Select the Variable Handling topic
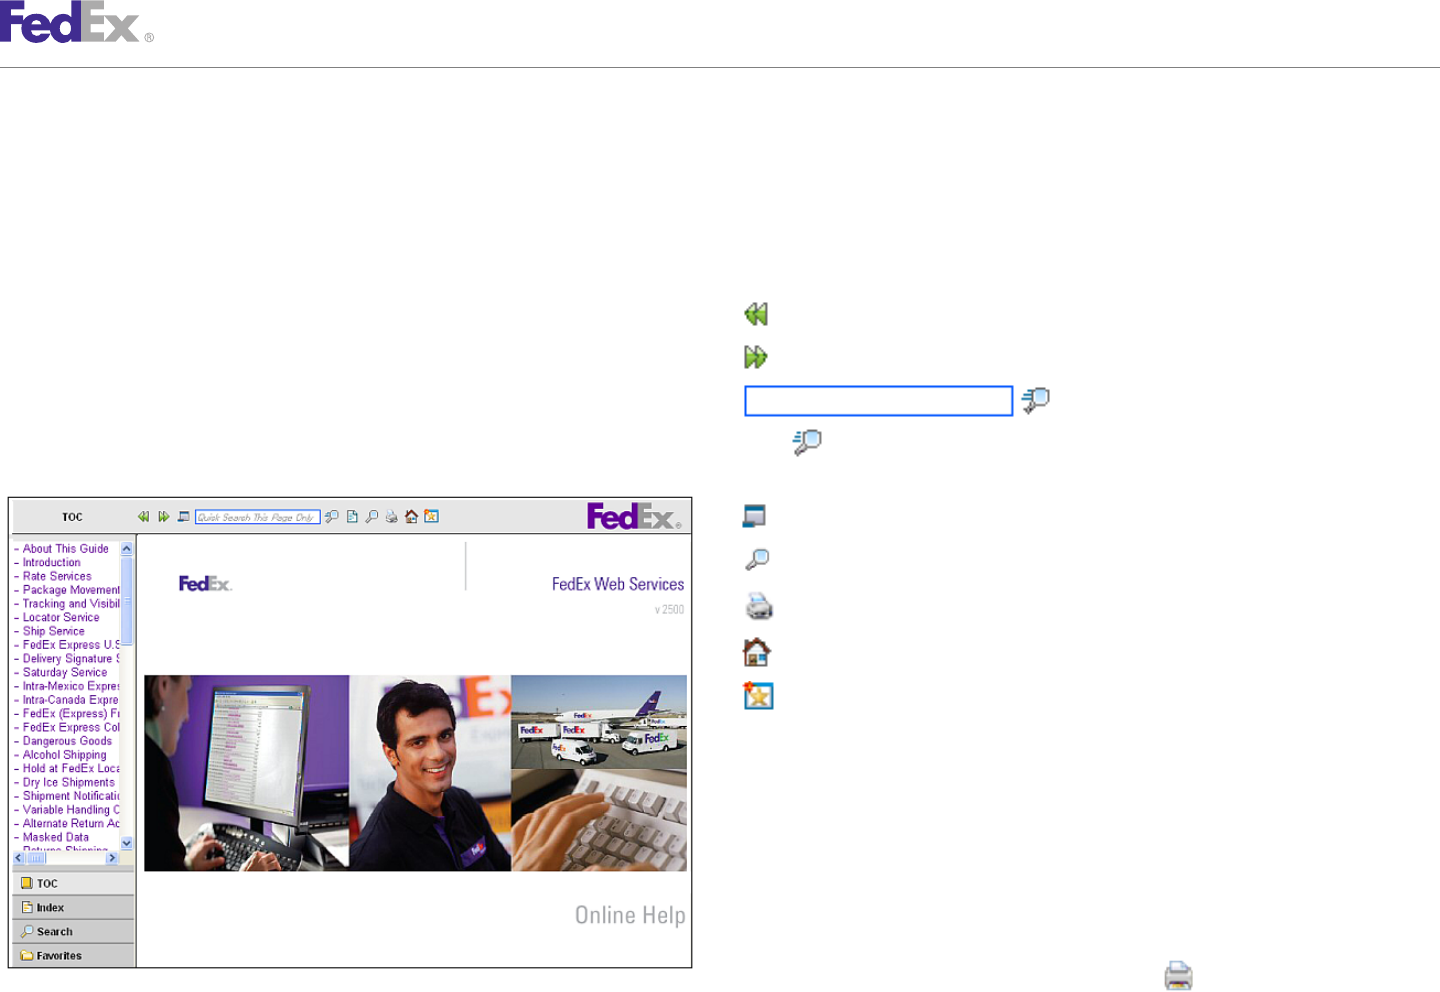This screenshot has height=992, width=1440. pos(71,810)
